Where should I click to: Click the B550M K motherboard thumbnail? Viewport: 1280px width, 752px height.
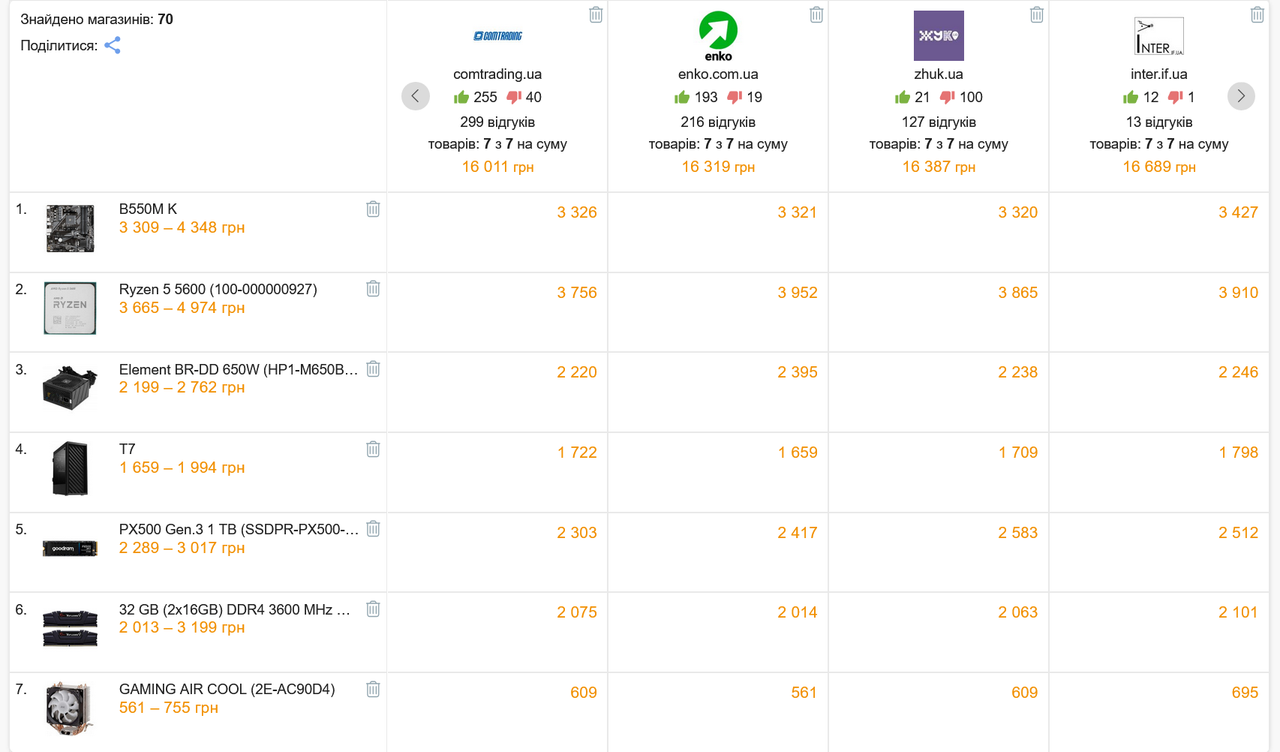point(70,228)
